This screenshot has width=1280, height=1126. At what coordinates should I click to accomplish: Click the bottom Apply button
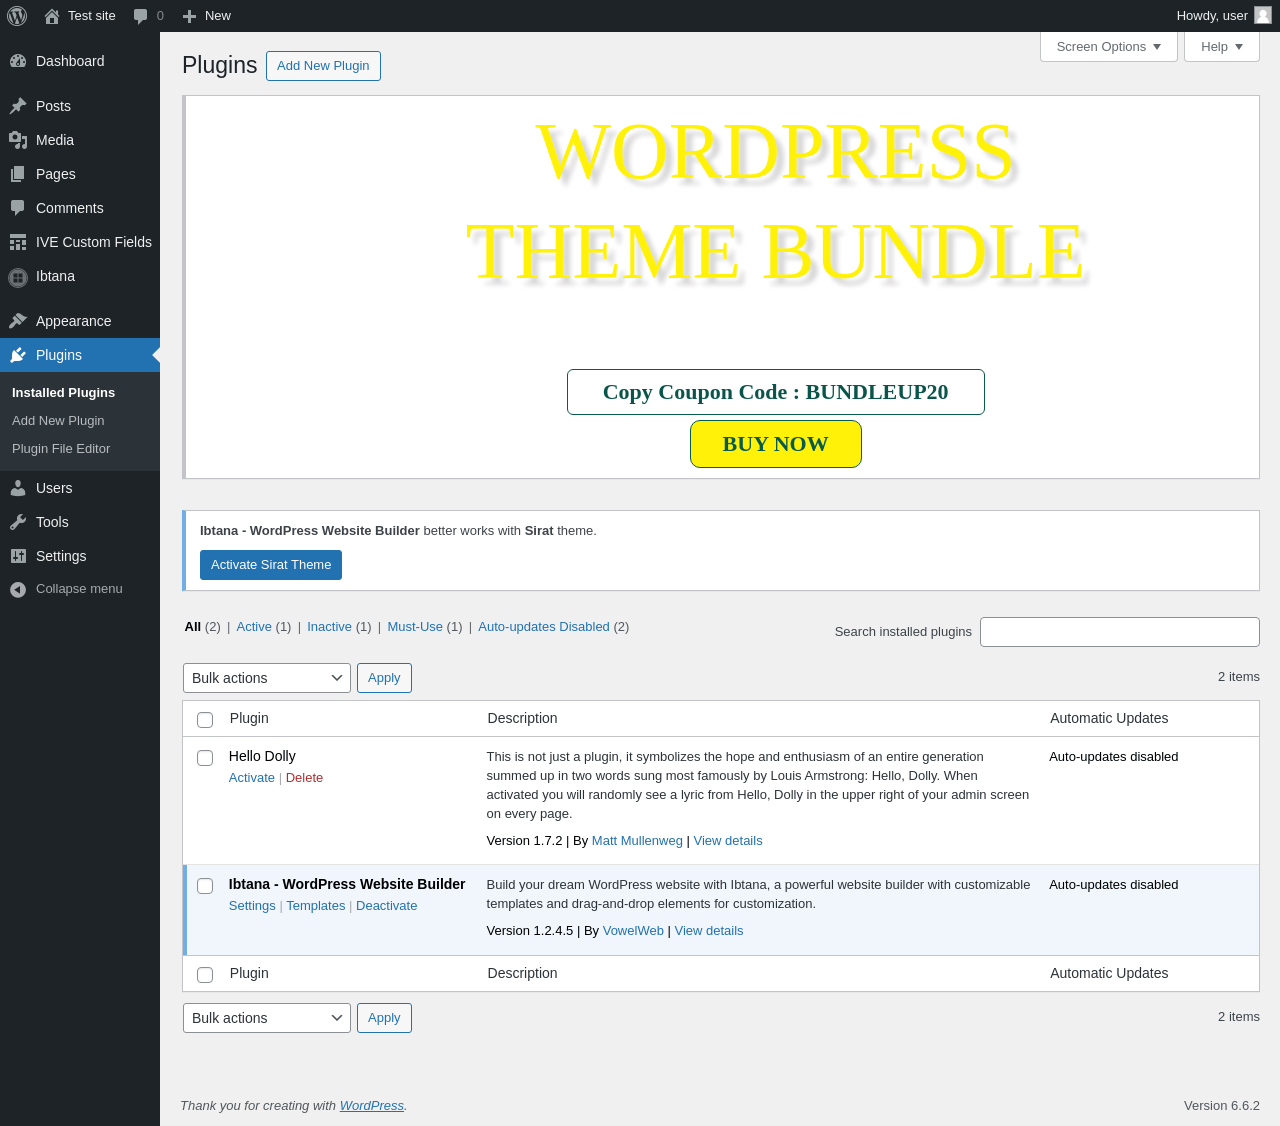point(384,1018)
